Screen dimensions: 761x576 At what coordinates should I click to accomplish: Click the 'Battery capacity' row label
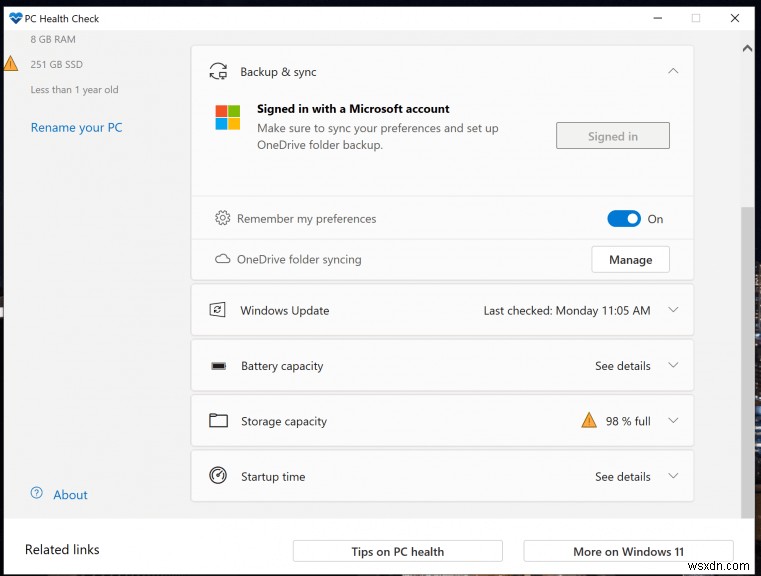282,366
